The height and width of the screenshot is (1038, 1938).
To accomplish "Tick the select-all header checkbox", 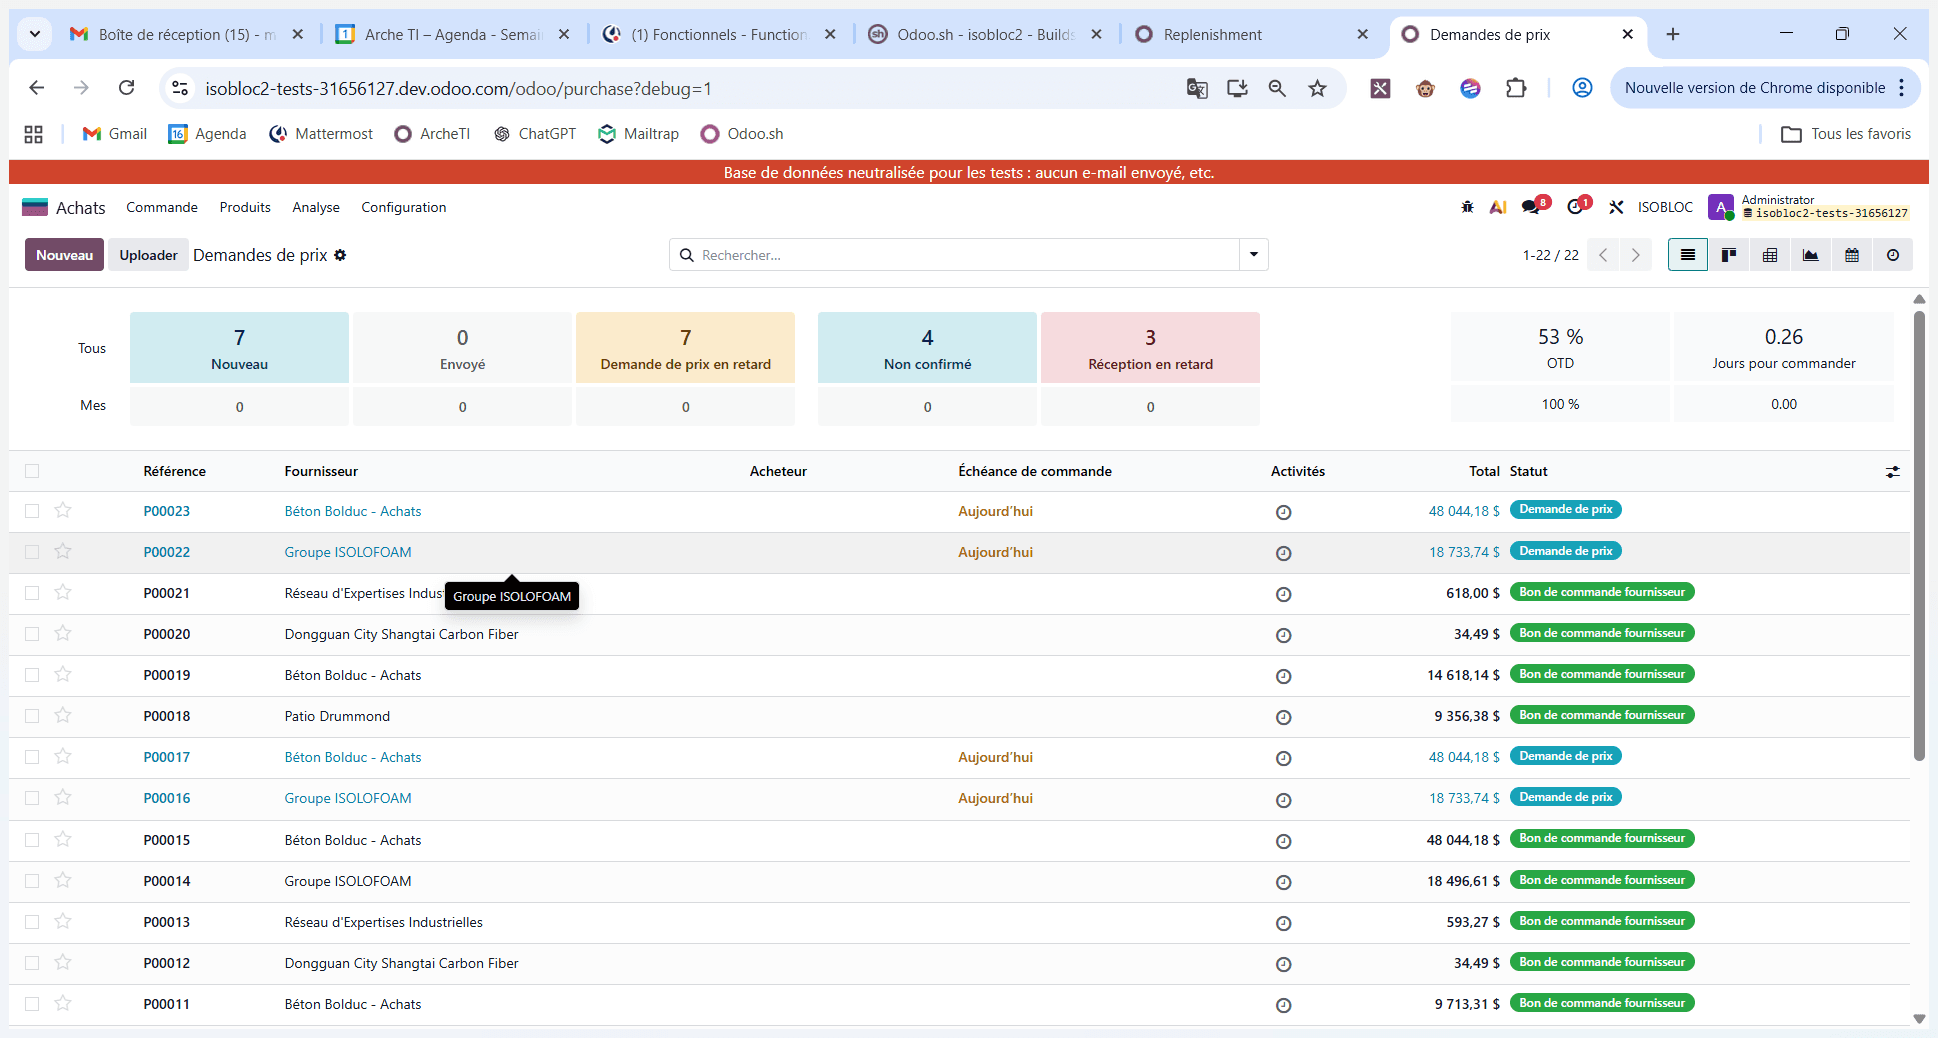I will click(32, 471).
